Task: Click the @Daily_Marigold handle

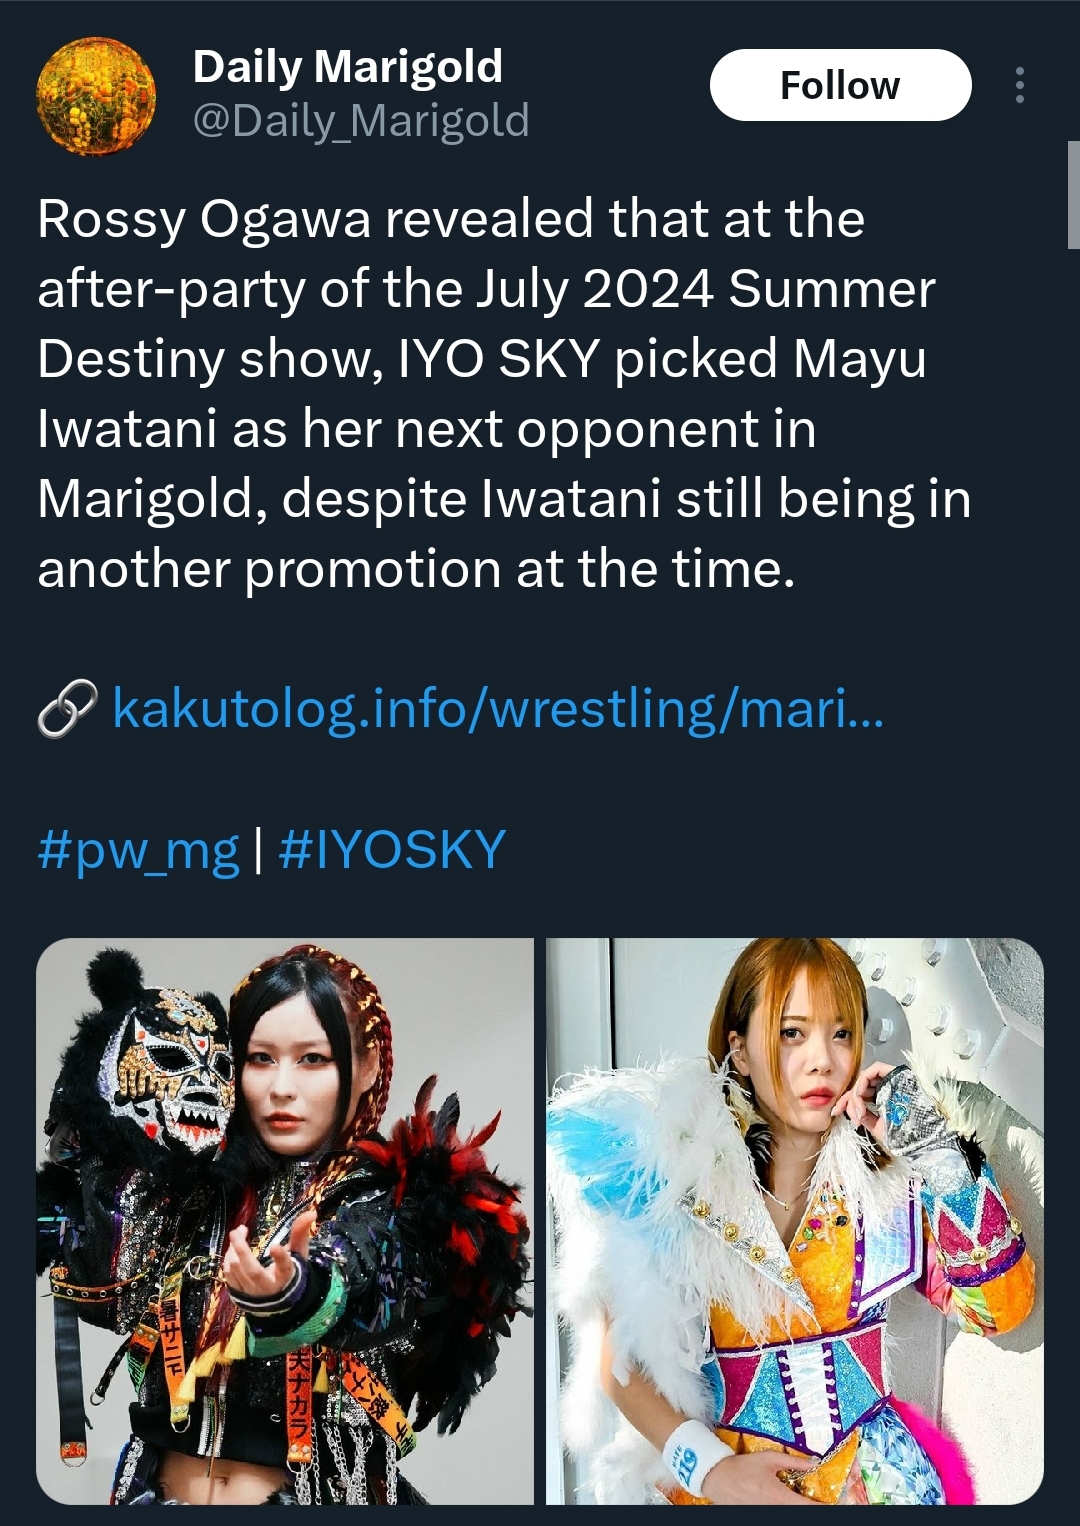Action: [360, 121]
